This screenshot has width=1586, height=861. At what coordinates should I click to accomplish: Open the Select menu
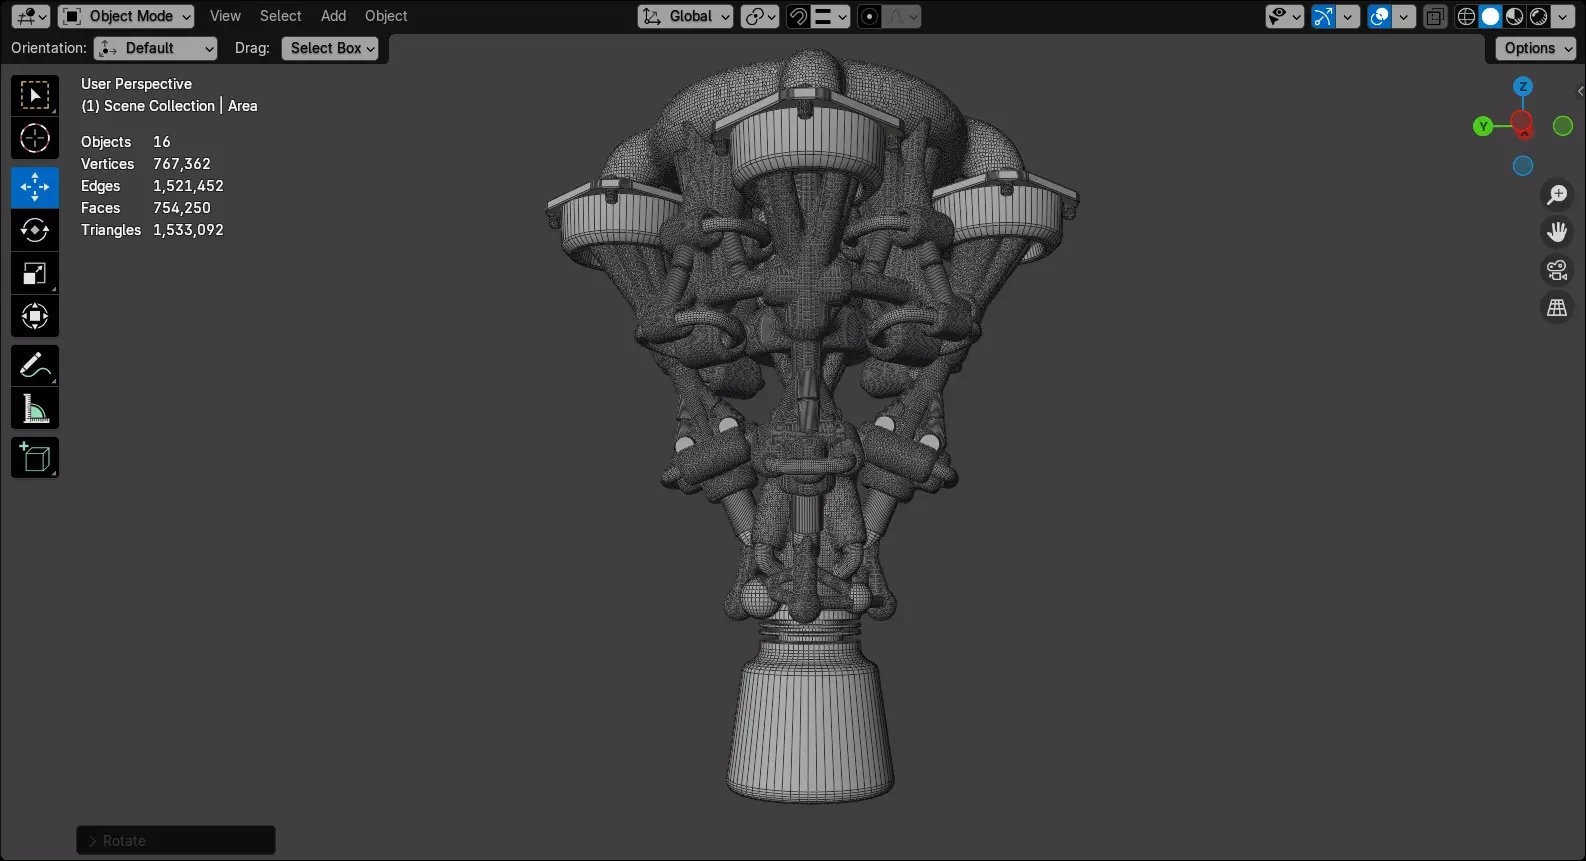(280, 16)
